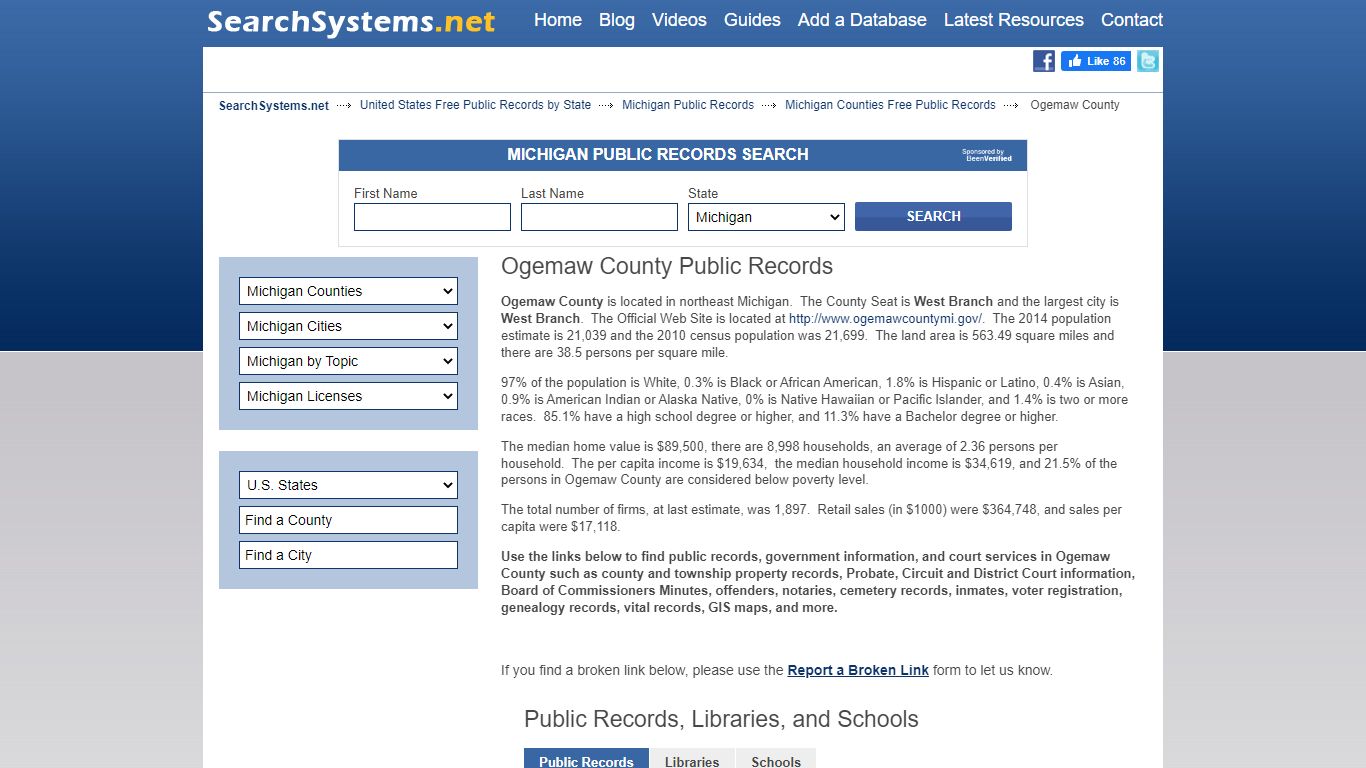The width and height of the screenshot is (1366, 768).
Task: Expand the Michigan Cities dropdown
Action: (348, 326)
